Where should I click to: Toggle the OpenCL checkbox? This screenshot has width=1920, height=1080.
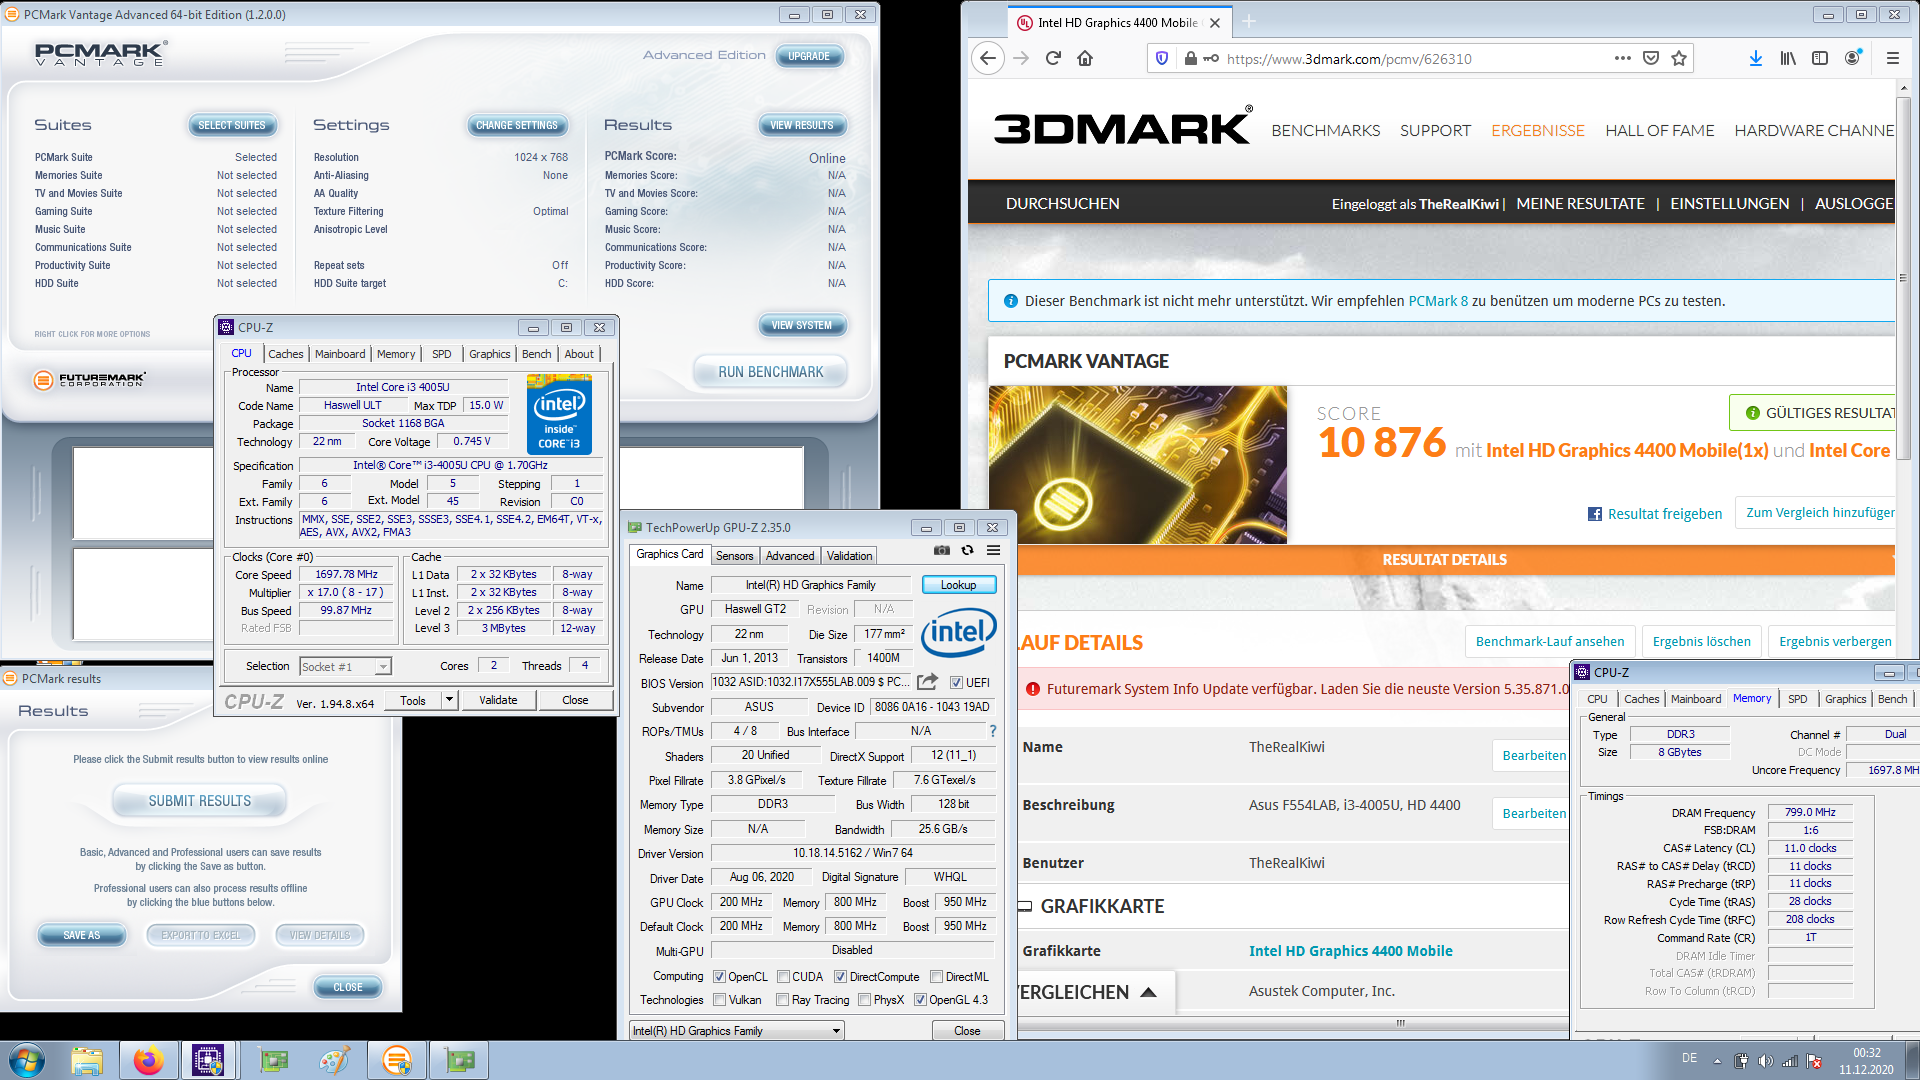[x=719, y=977]
